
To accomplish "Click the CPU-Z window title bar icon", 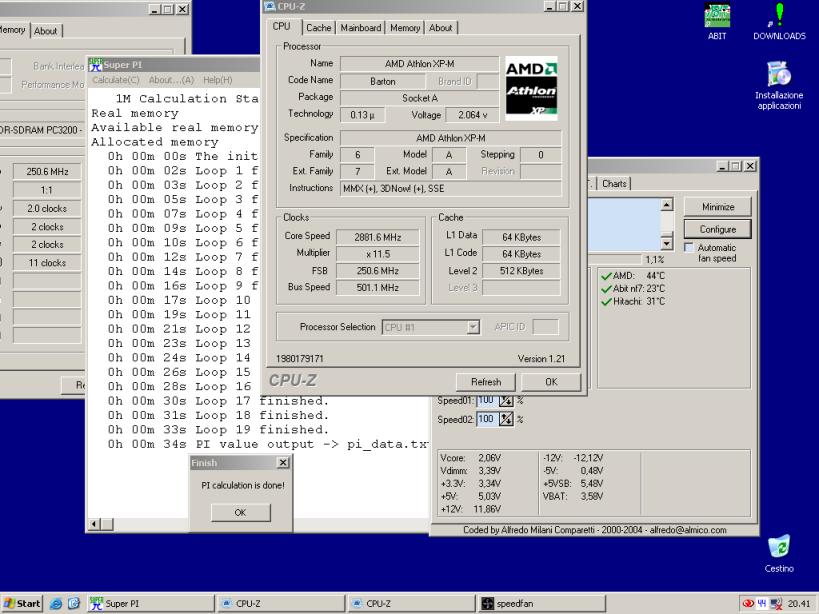I will (270, 6).
